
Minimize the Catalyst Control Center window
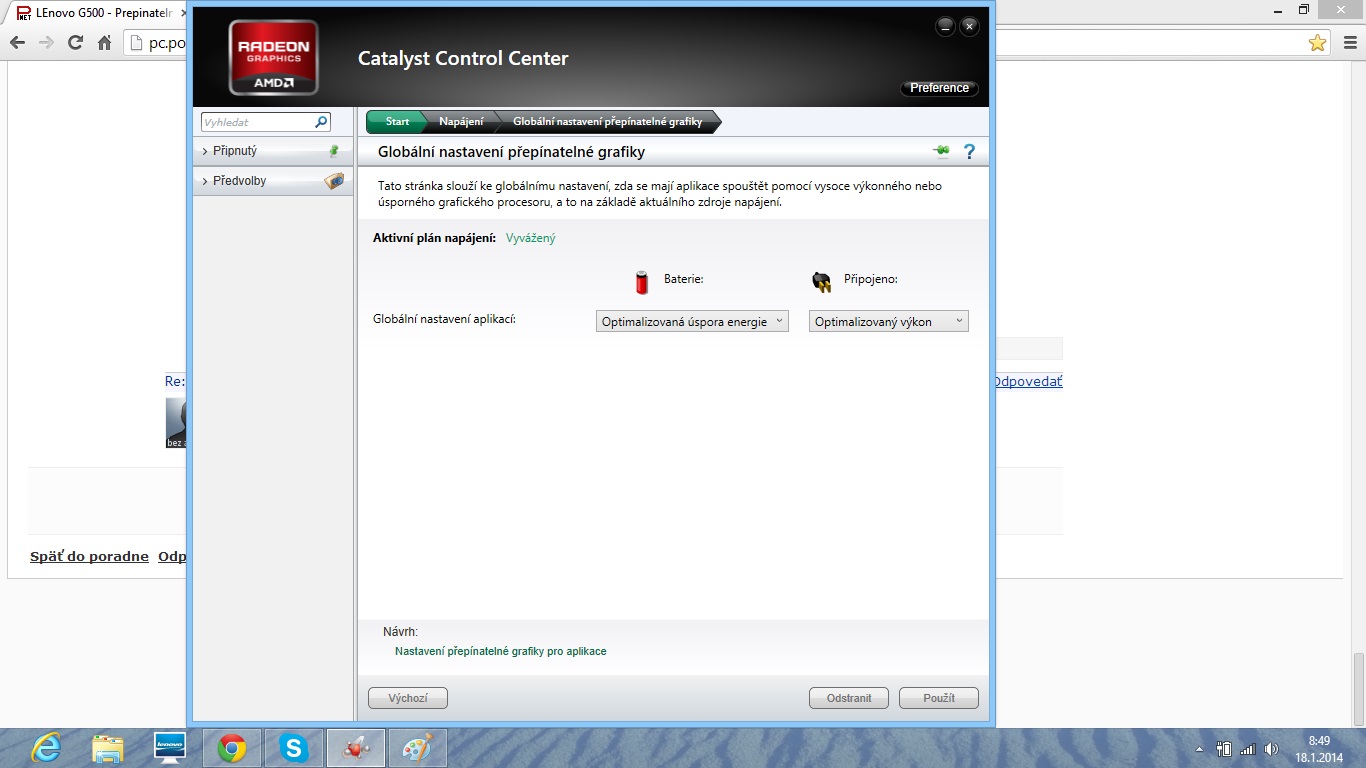tap(945, 27)
